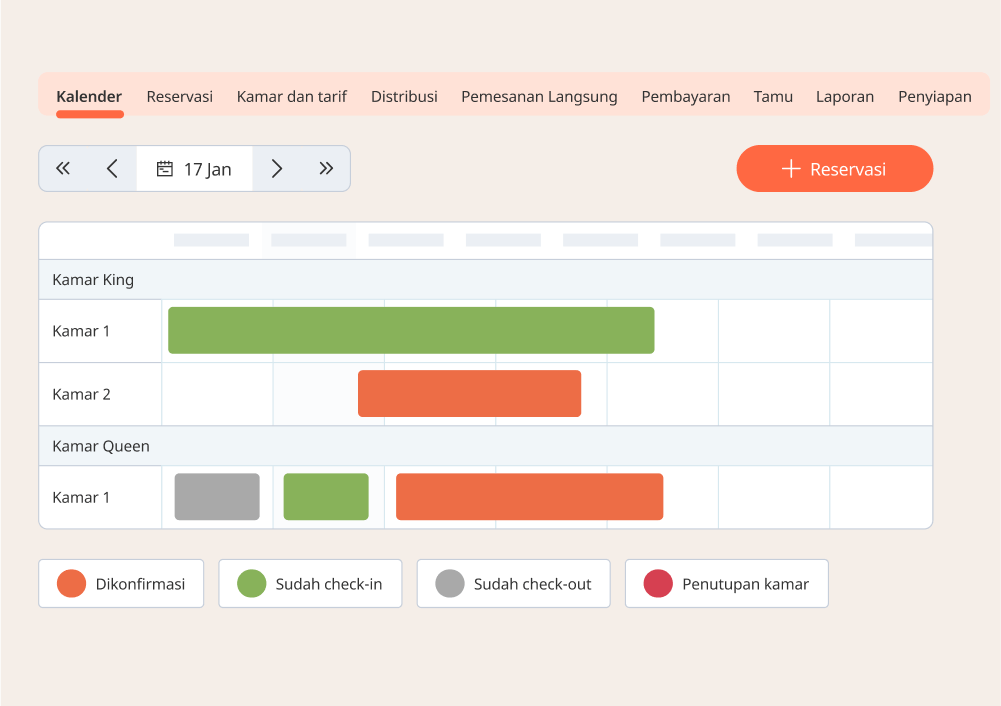Image resolution: width=1001 pixels, height=706 pixels.
Task: Collapse the Kamar Queen group header
Action: [x=101, y=446]
